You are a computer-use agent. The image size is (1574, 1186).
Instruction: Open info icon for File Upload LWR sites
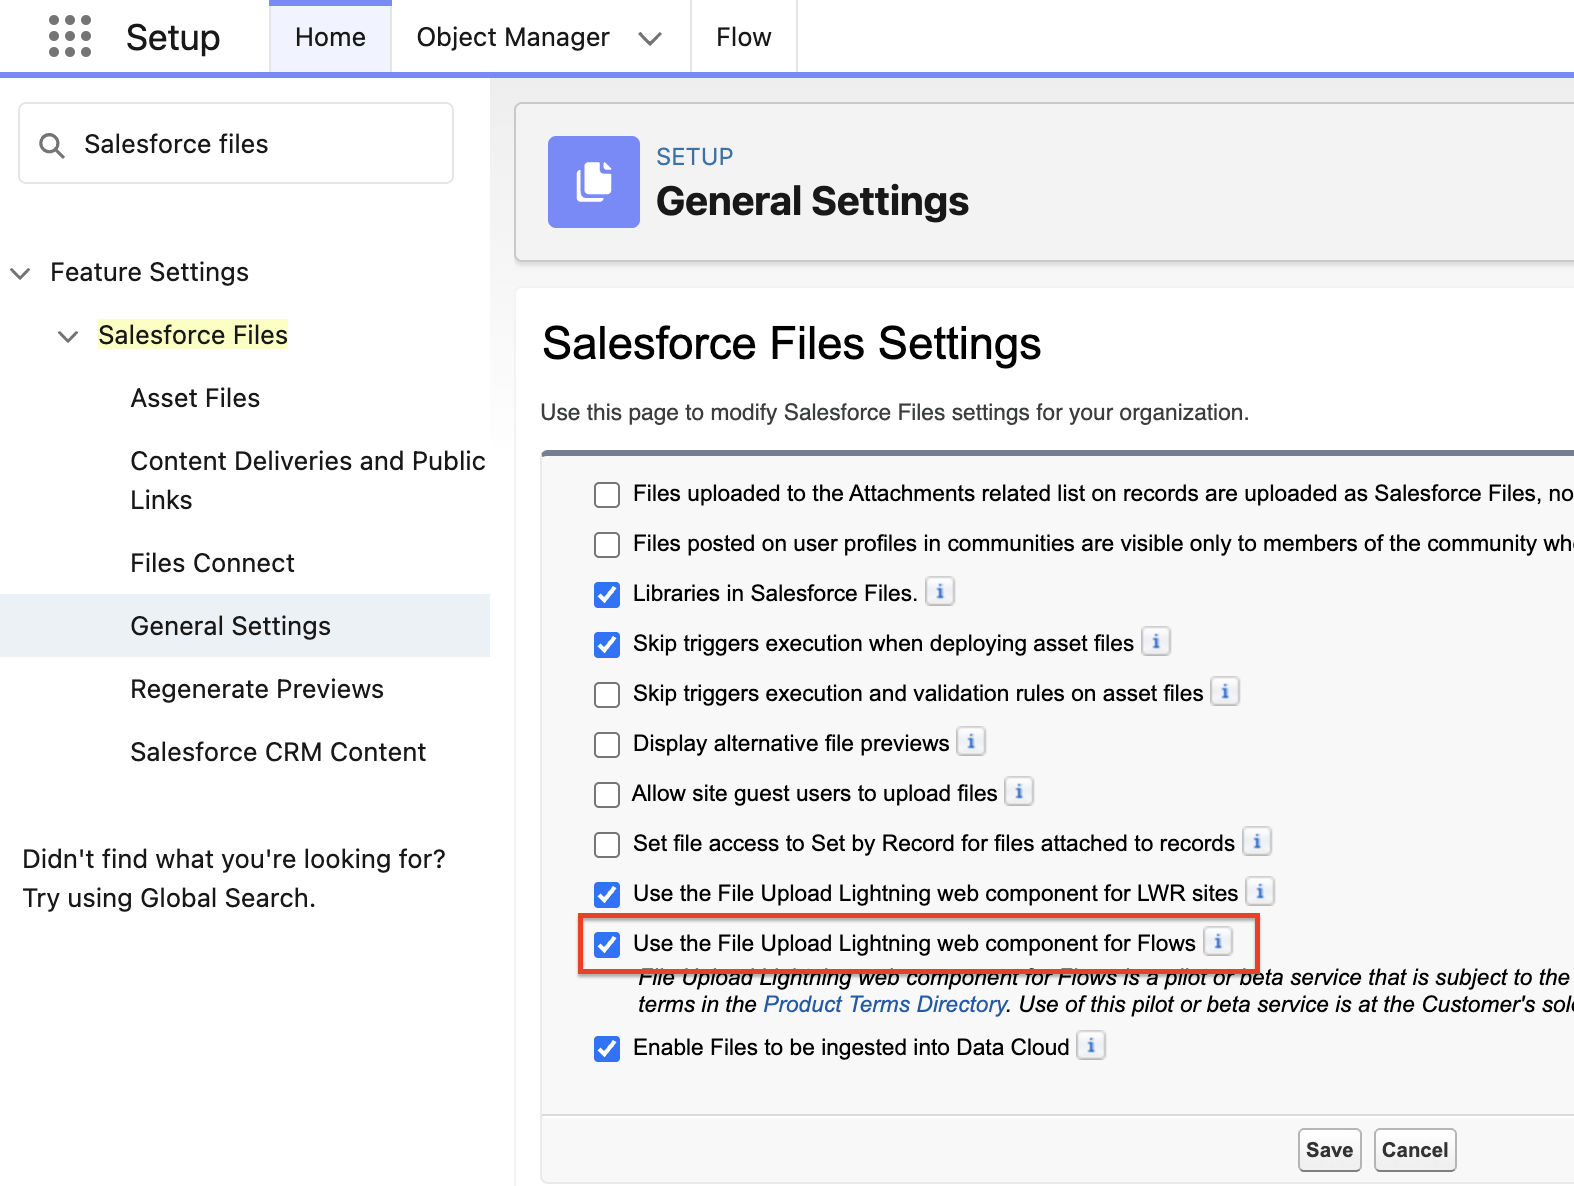(1260, 892)
